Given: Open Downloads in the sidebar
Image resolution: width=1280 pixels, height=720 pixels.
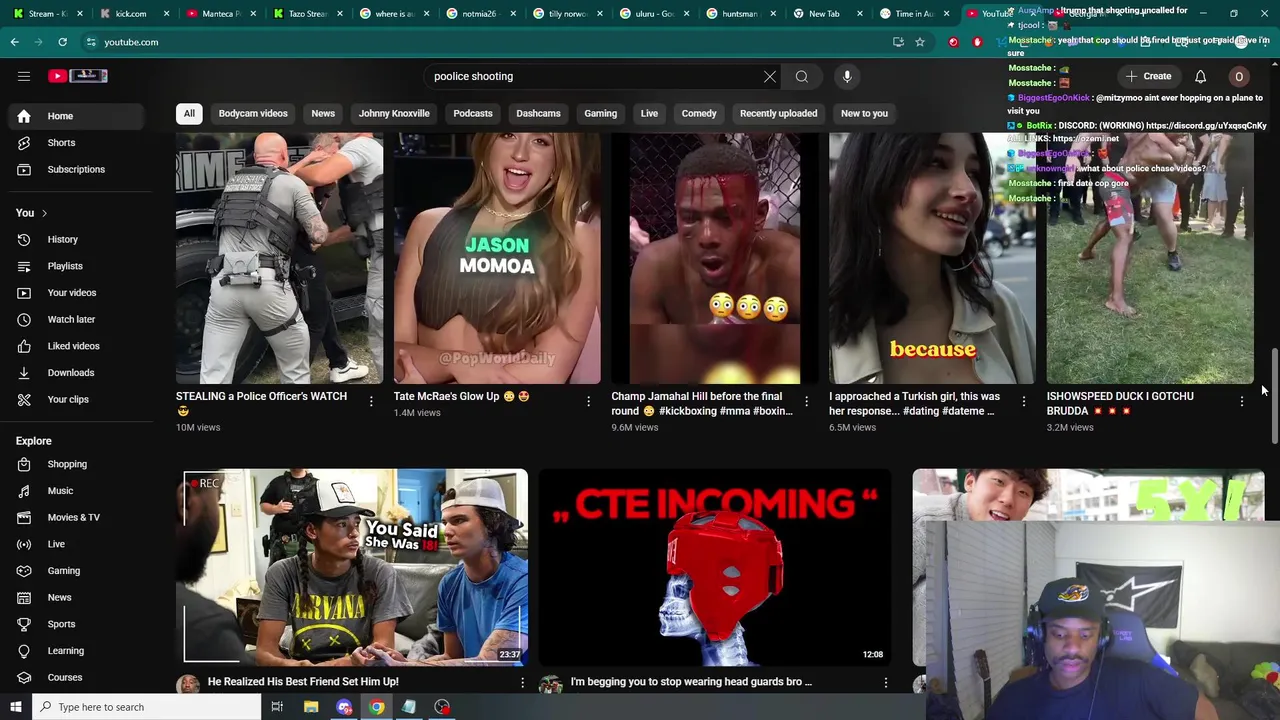Looking at the screenshot, I should pos(76,372).
